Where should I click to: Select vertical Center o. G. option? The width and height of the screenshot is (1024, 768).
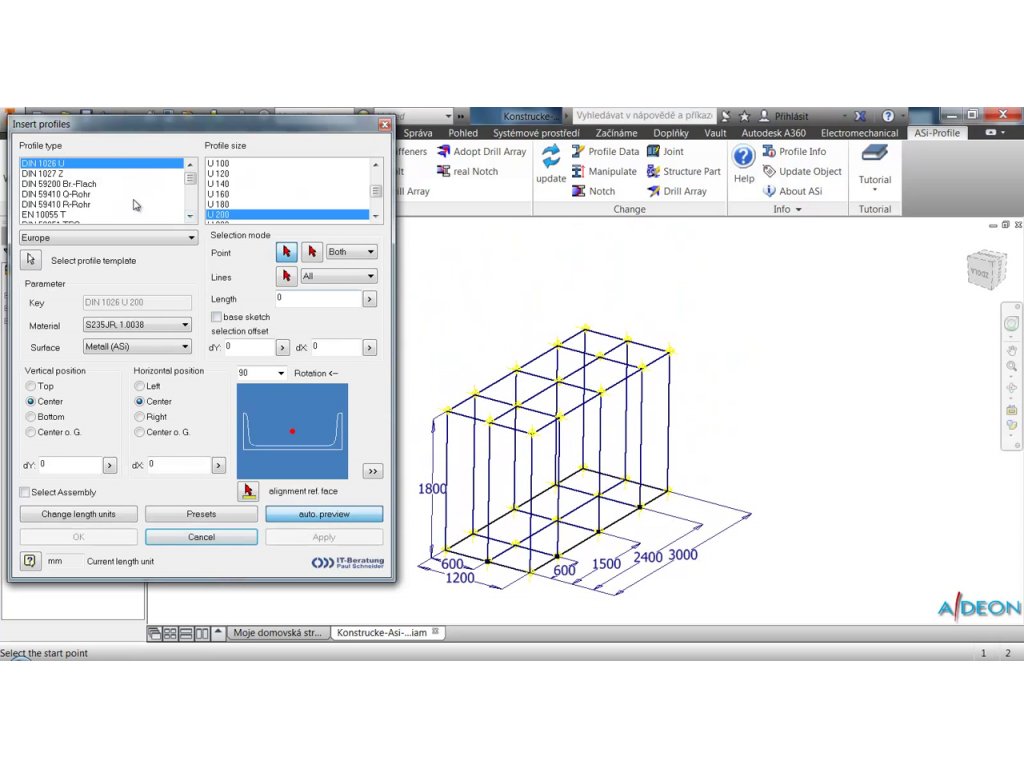pyautogui.click(x=31, y=432)
